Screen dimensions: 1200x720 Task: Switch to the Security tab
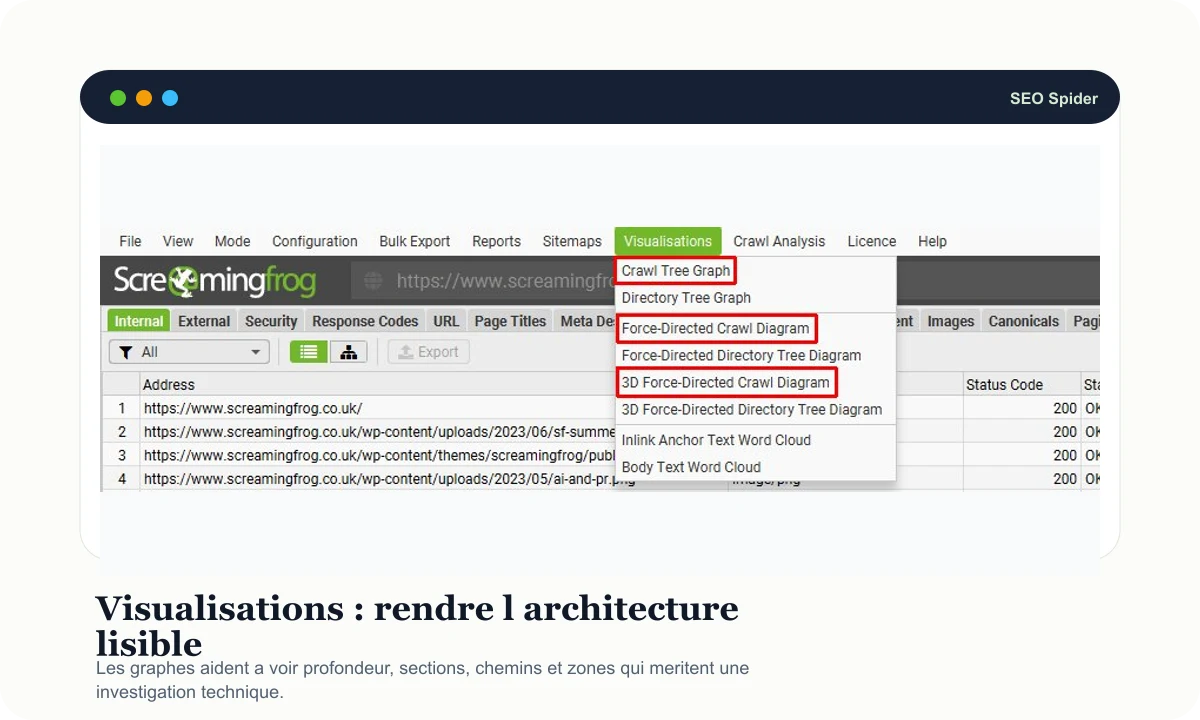point(271,321)
